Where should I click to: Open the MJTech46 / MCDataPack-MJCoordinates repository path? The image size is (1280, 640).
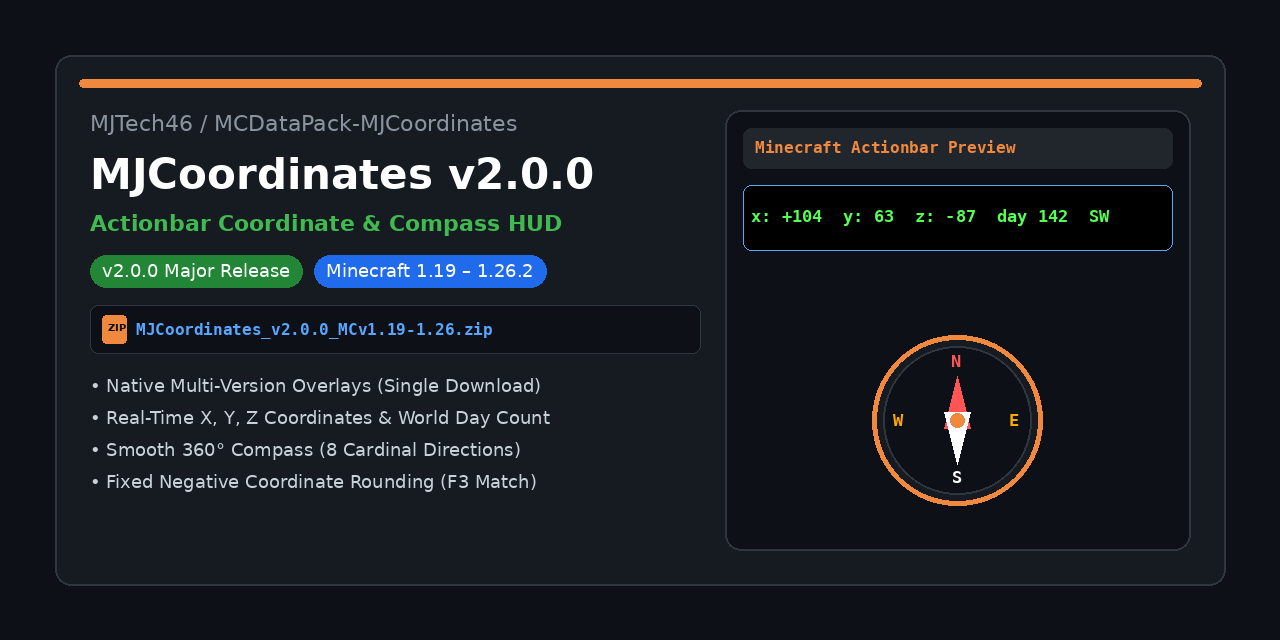point(303,124)
